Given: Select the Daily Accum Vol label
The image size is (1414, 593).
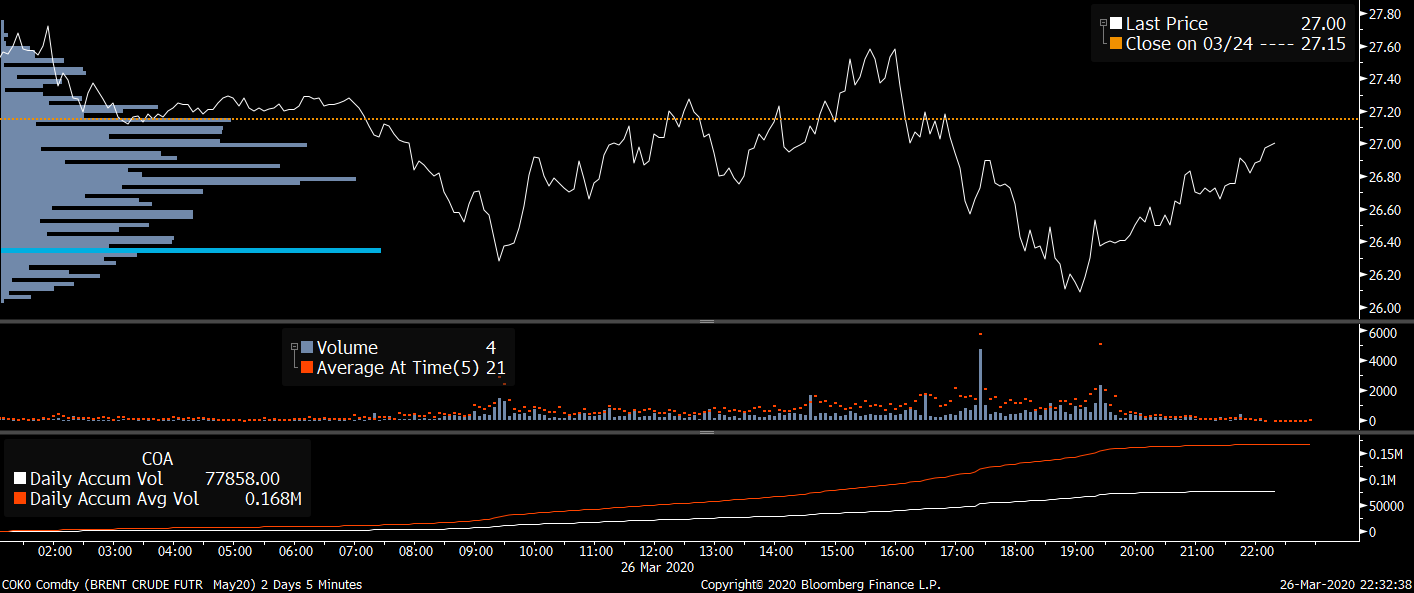Looking at the screenshot, I should (x=96, y=479).
